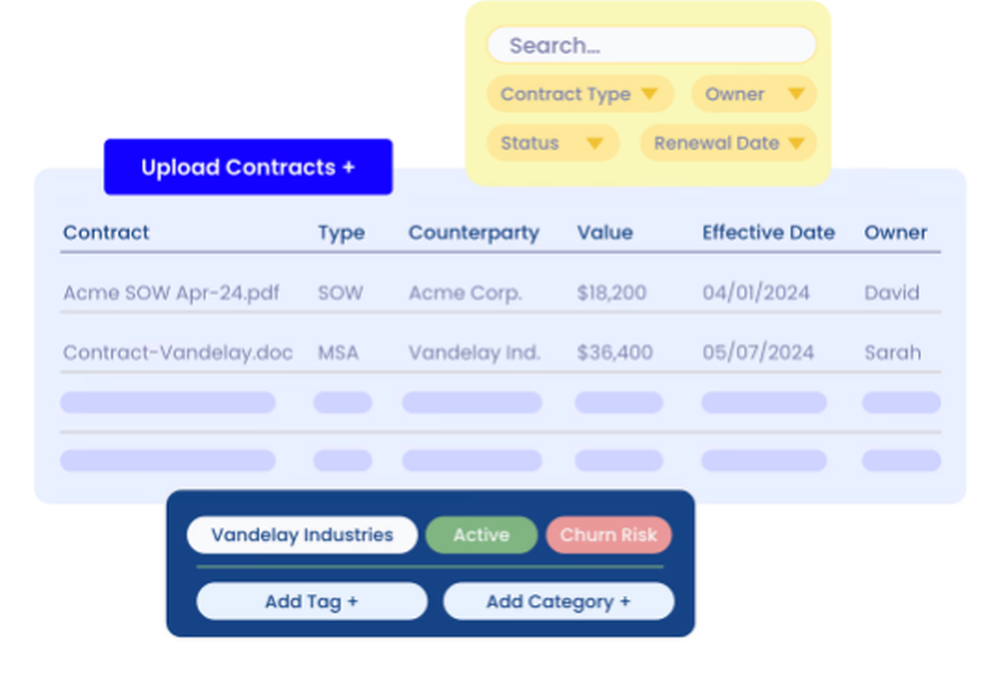Expand the Renewal Date dropdown
Viewport: 1000px width, 674px height.
pos(728,143)
